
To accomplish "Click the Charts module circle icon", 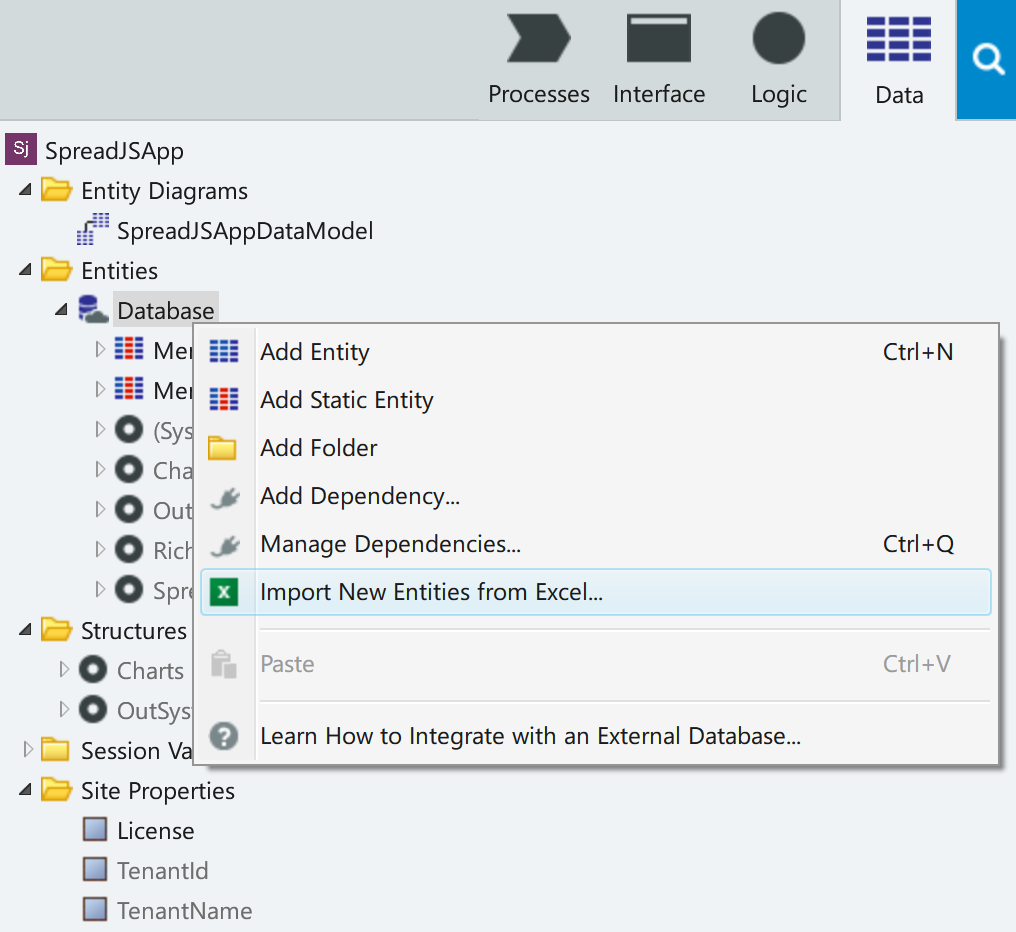I will 93,670.
